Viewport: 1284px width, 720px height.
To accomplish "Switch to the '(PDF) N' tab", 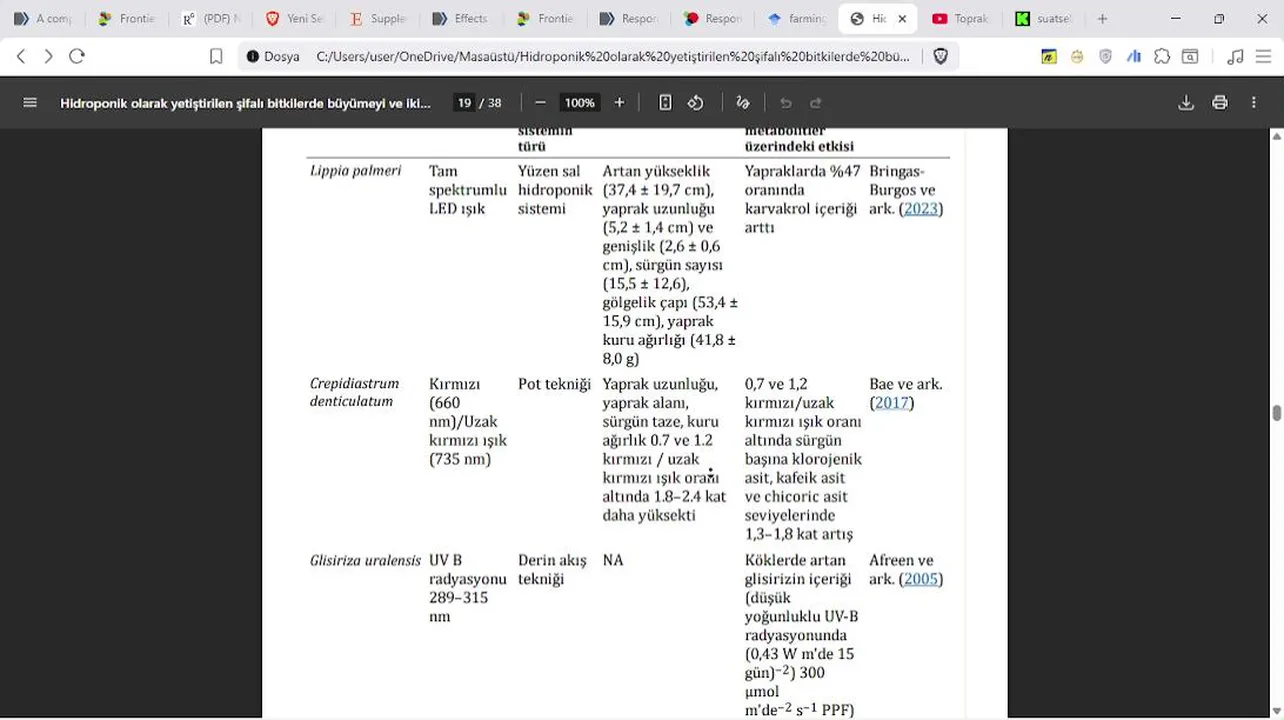I will pyautogui.click(x=210, y=18).
